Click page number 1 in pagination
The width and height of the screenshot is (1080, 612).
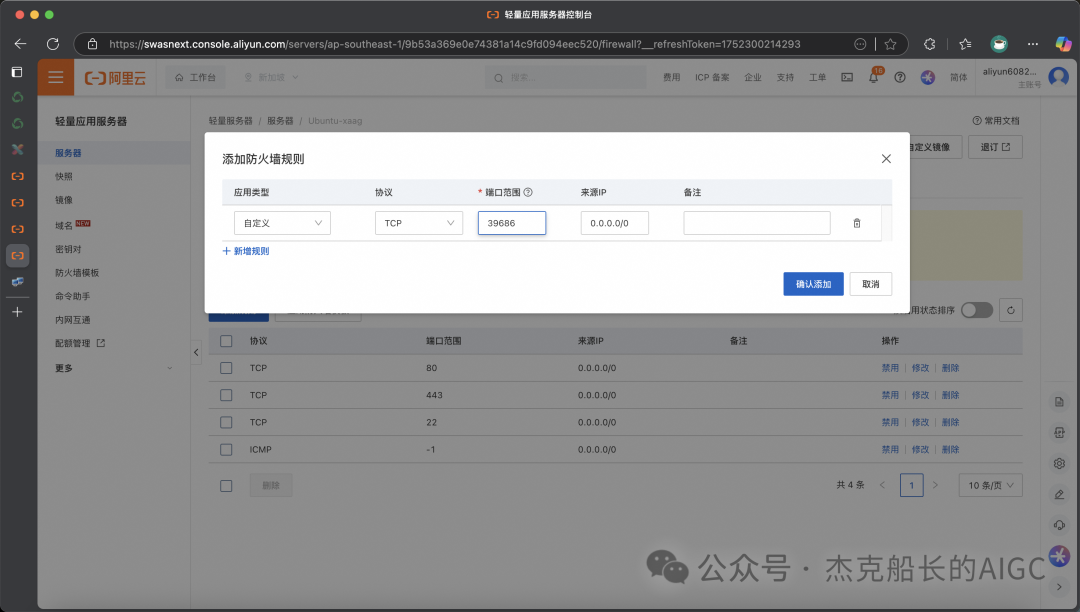(x=911, y=485)
